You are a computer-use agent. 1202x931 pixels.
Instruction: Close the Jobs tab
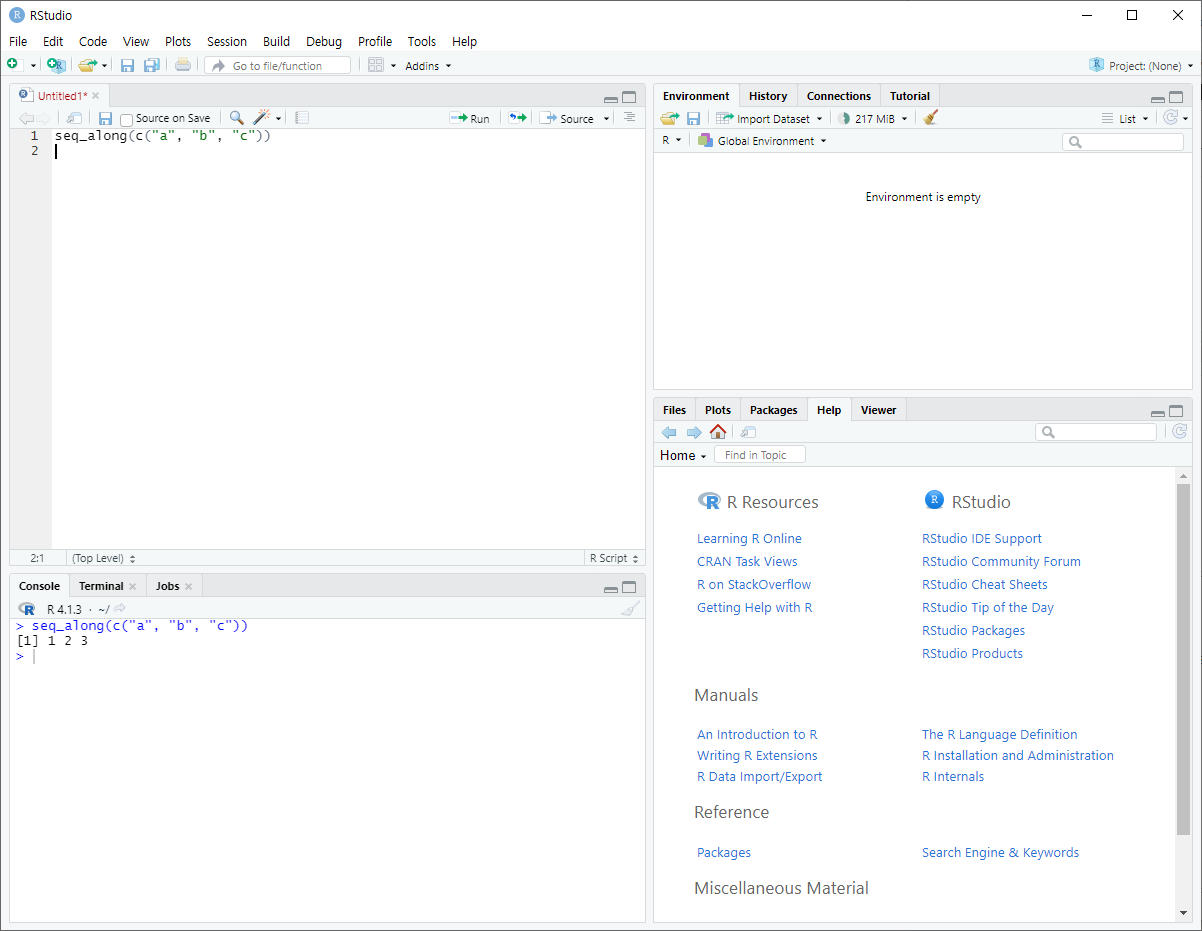(x=188, y=587)
